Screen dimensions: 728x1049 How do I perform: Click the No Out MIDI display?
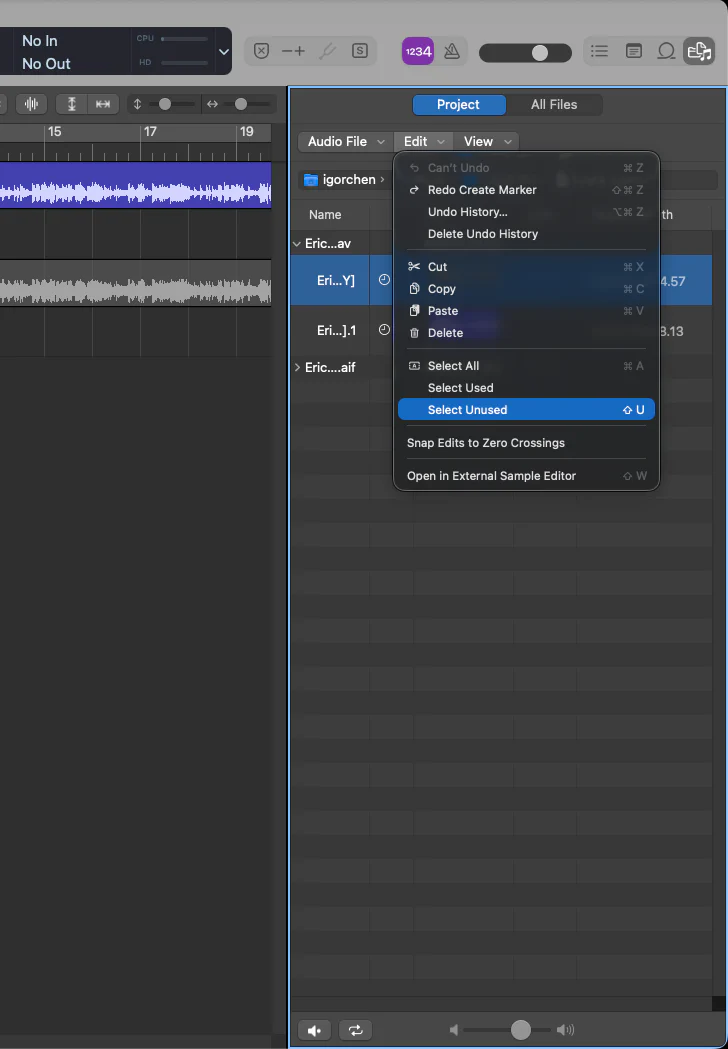point(46,64)
